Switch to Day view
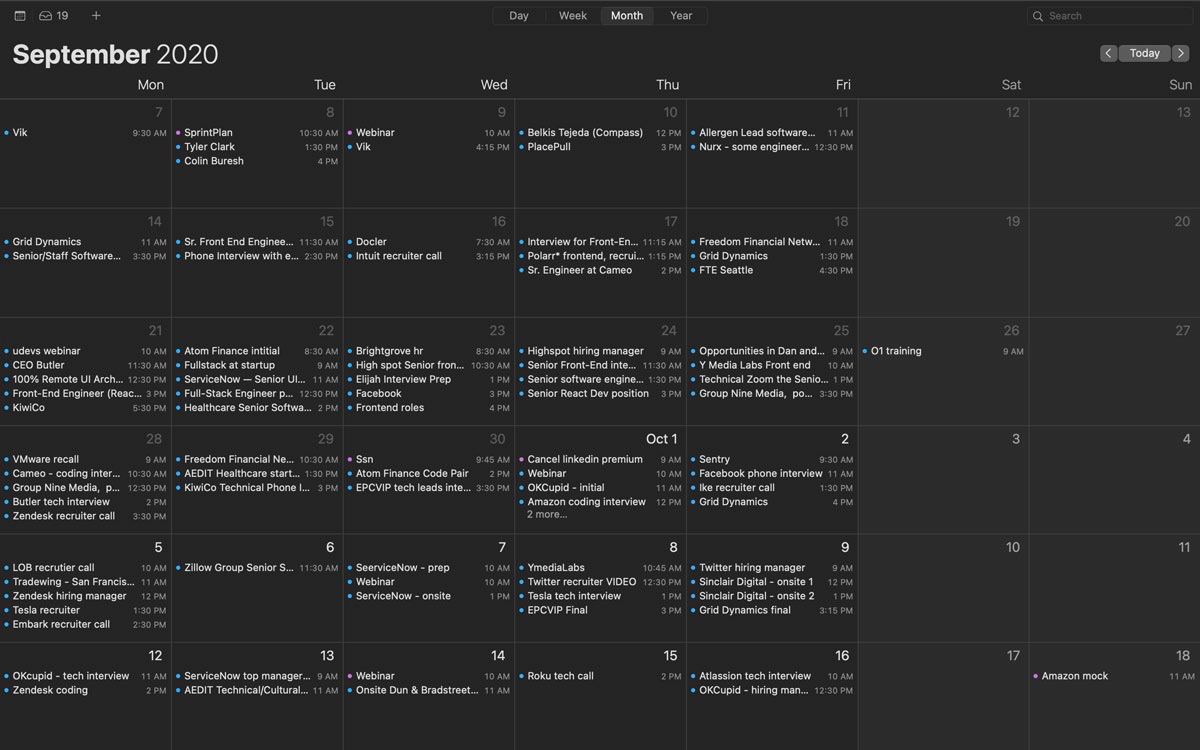Image resolution: width=1200 pixels, height=750 pixels. pos(519,16)
